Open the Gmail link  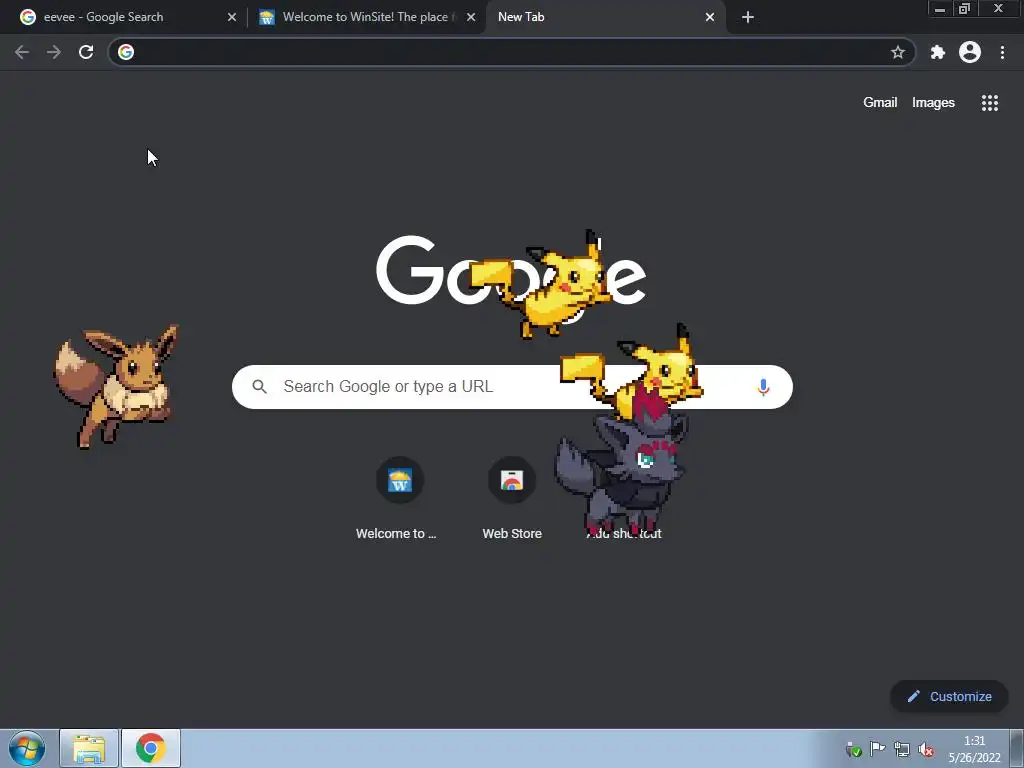point(880,103)
